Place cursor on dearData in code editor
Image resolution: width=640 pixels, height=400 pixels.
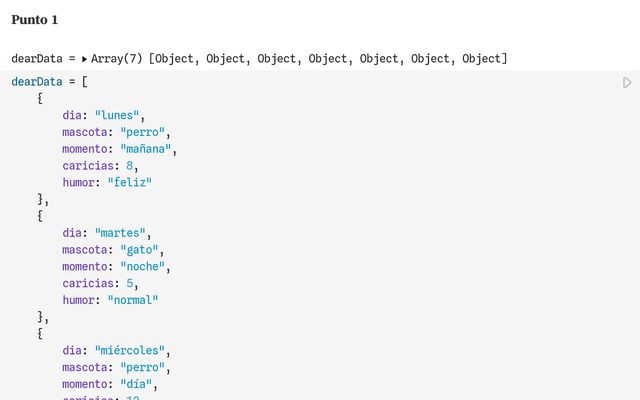[37, 82]
